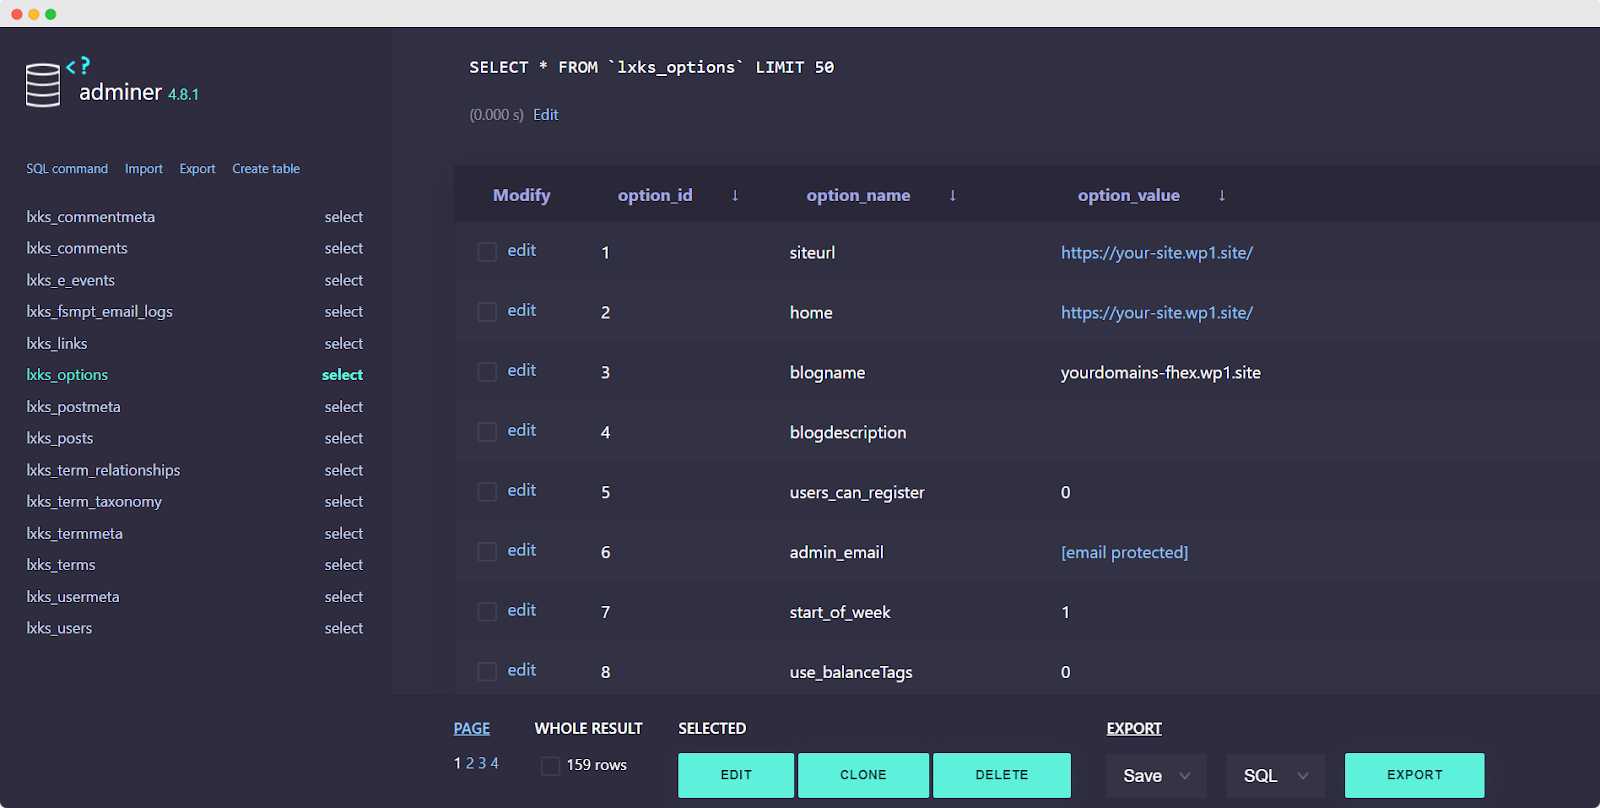Tick the checkbox for use_balanceTags row
The height and width of the screenshot is (808, 1600).
[487, 672]
